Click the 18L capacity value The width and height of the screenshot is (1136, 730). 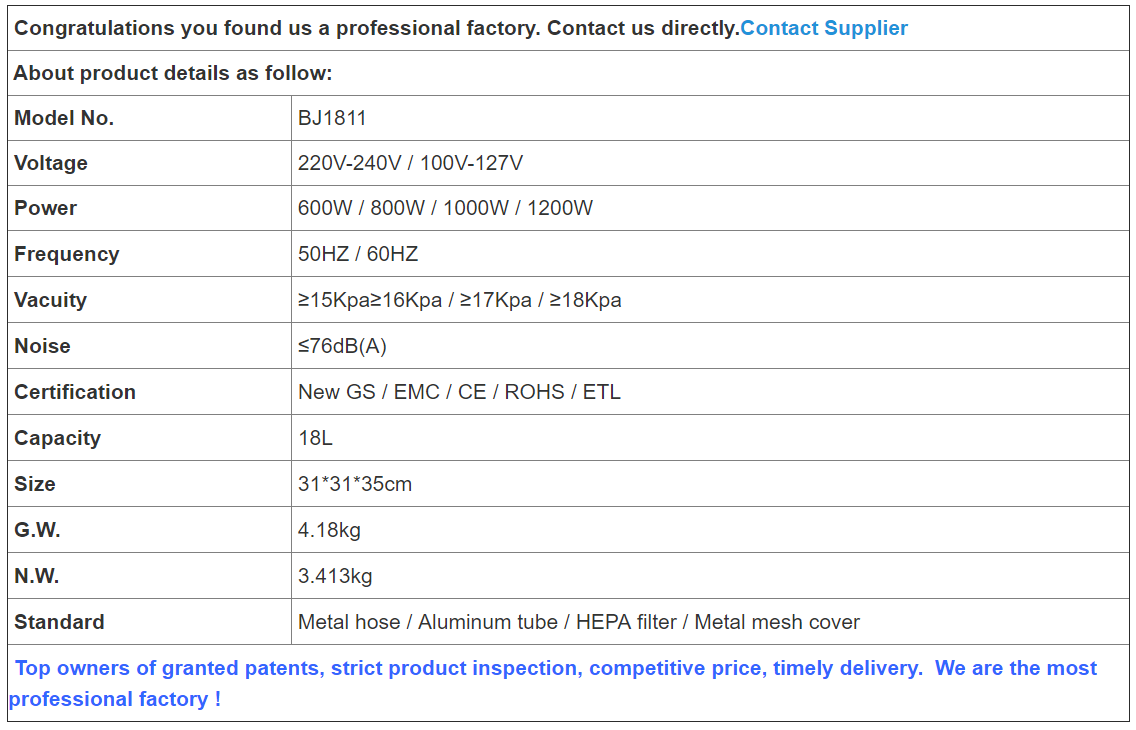[315, 438]
